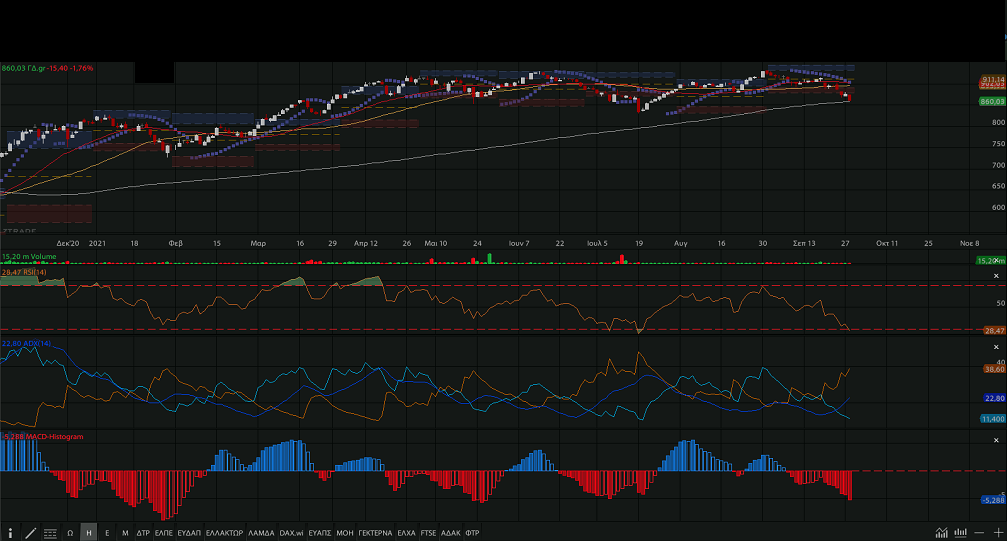
Task: Zoom out with the minus icon
Action: [x=981, y=533]
